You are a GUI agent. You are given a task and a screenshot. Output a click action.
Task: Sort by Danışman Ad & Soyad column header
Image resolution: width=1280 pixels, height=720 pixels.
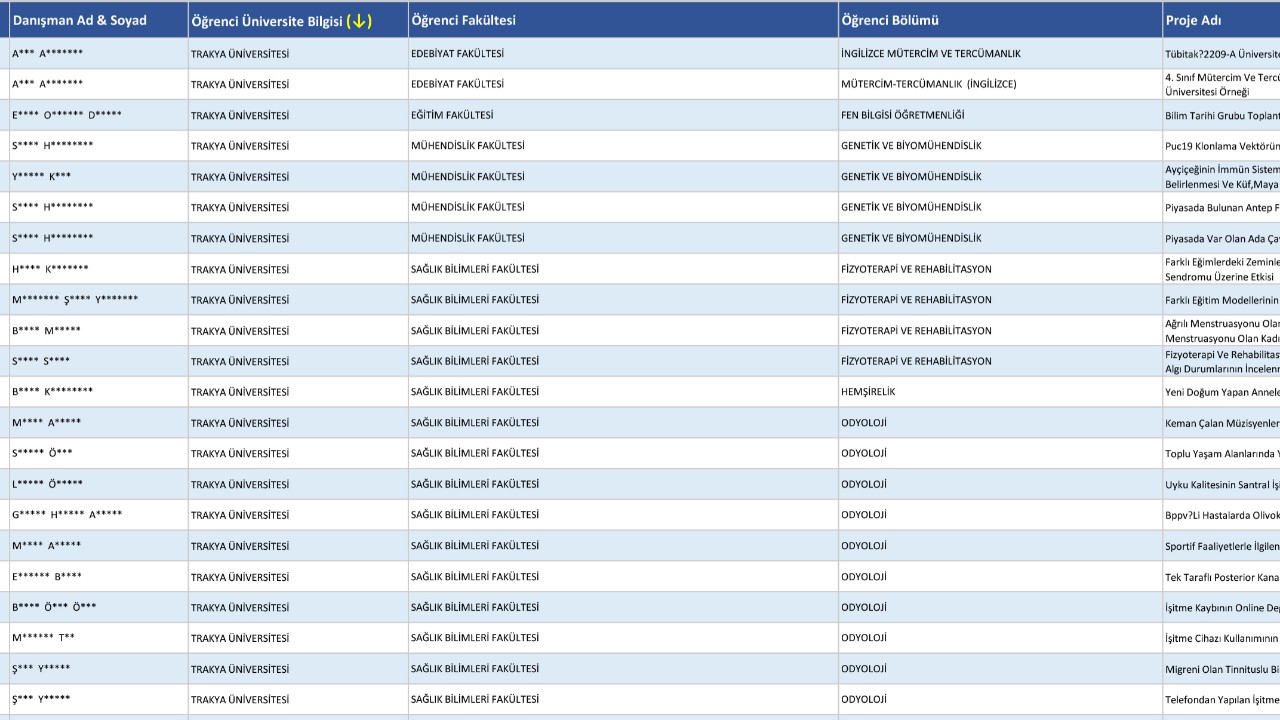(79, 21)
